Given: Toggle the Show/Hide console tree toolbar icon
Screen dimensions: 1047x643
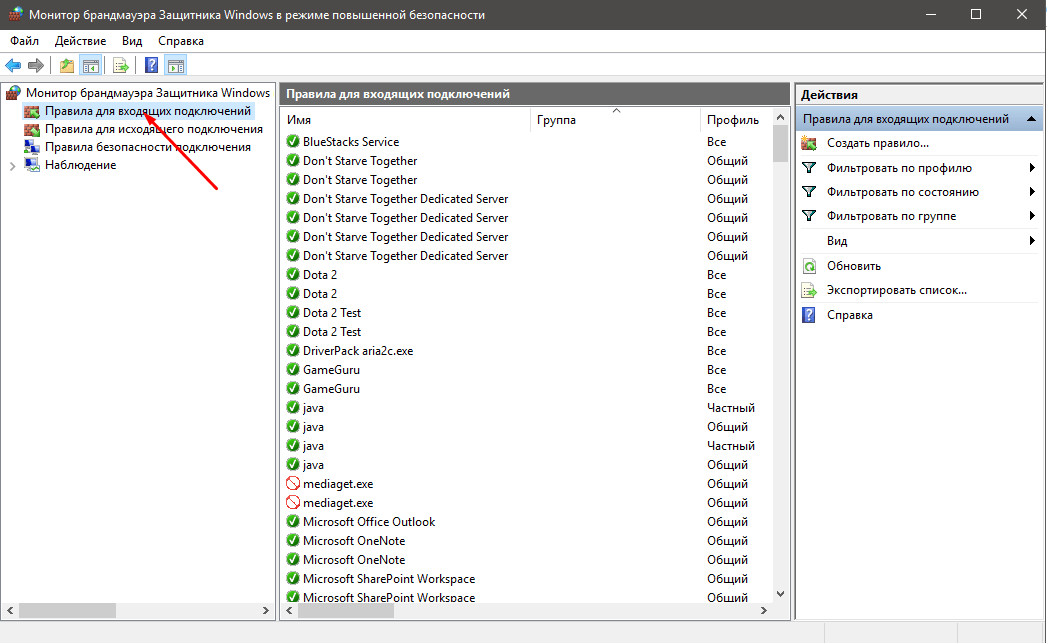Looking at the screenshot, I should click(91, 65).
